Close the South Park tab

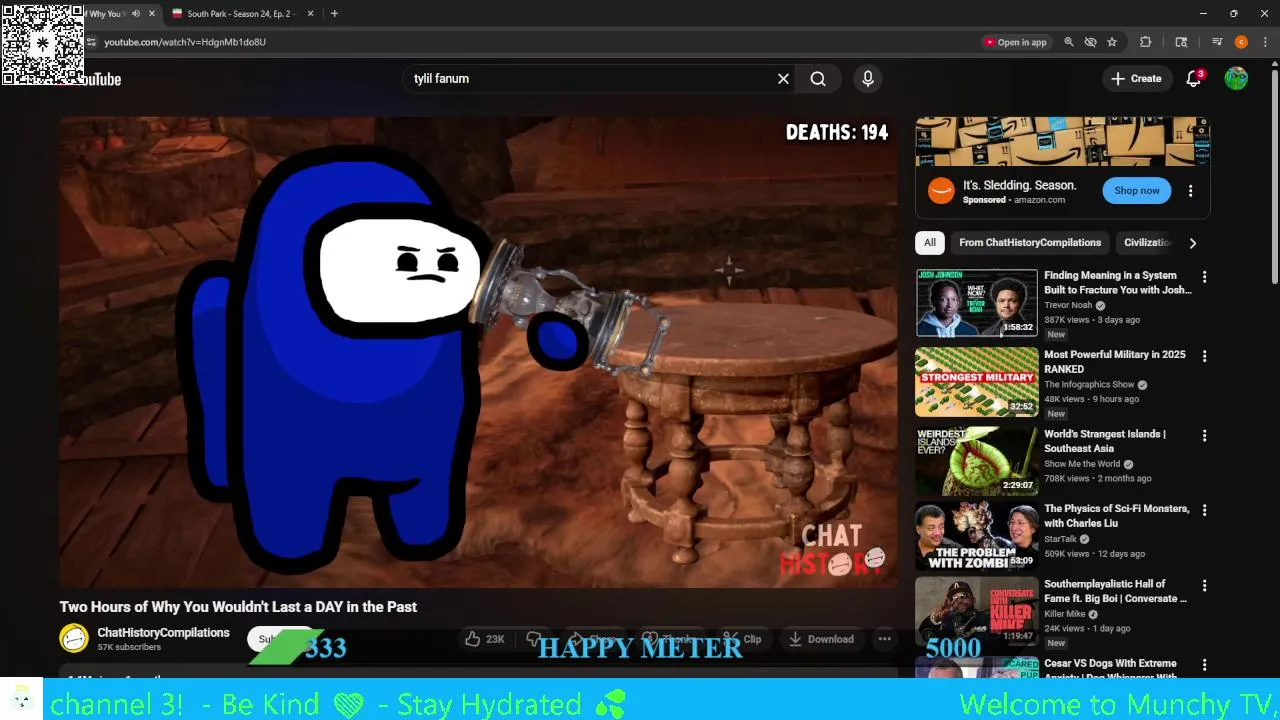(310, 14)
